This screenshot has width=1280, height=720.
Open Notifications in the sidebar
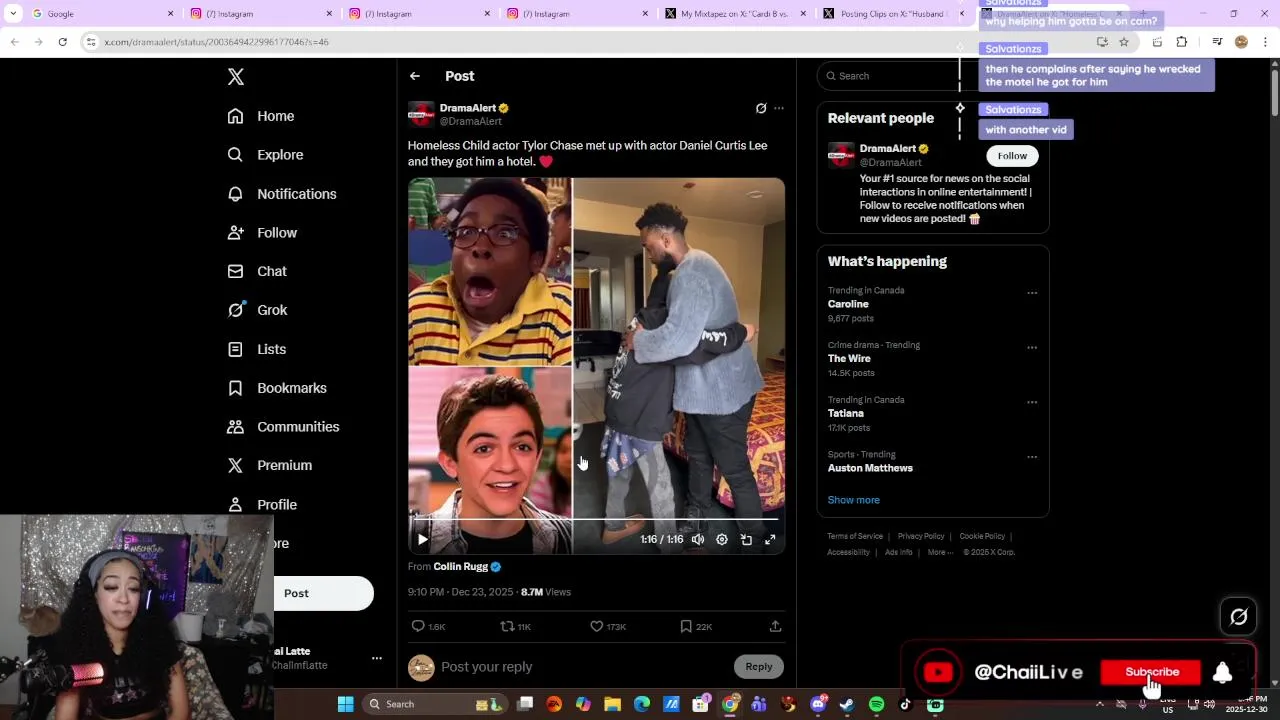click(x=282, y=194)
